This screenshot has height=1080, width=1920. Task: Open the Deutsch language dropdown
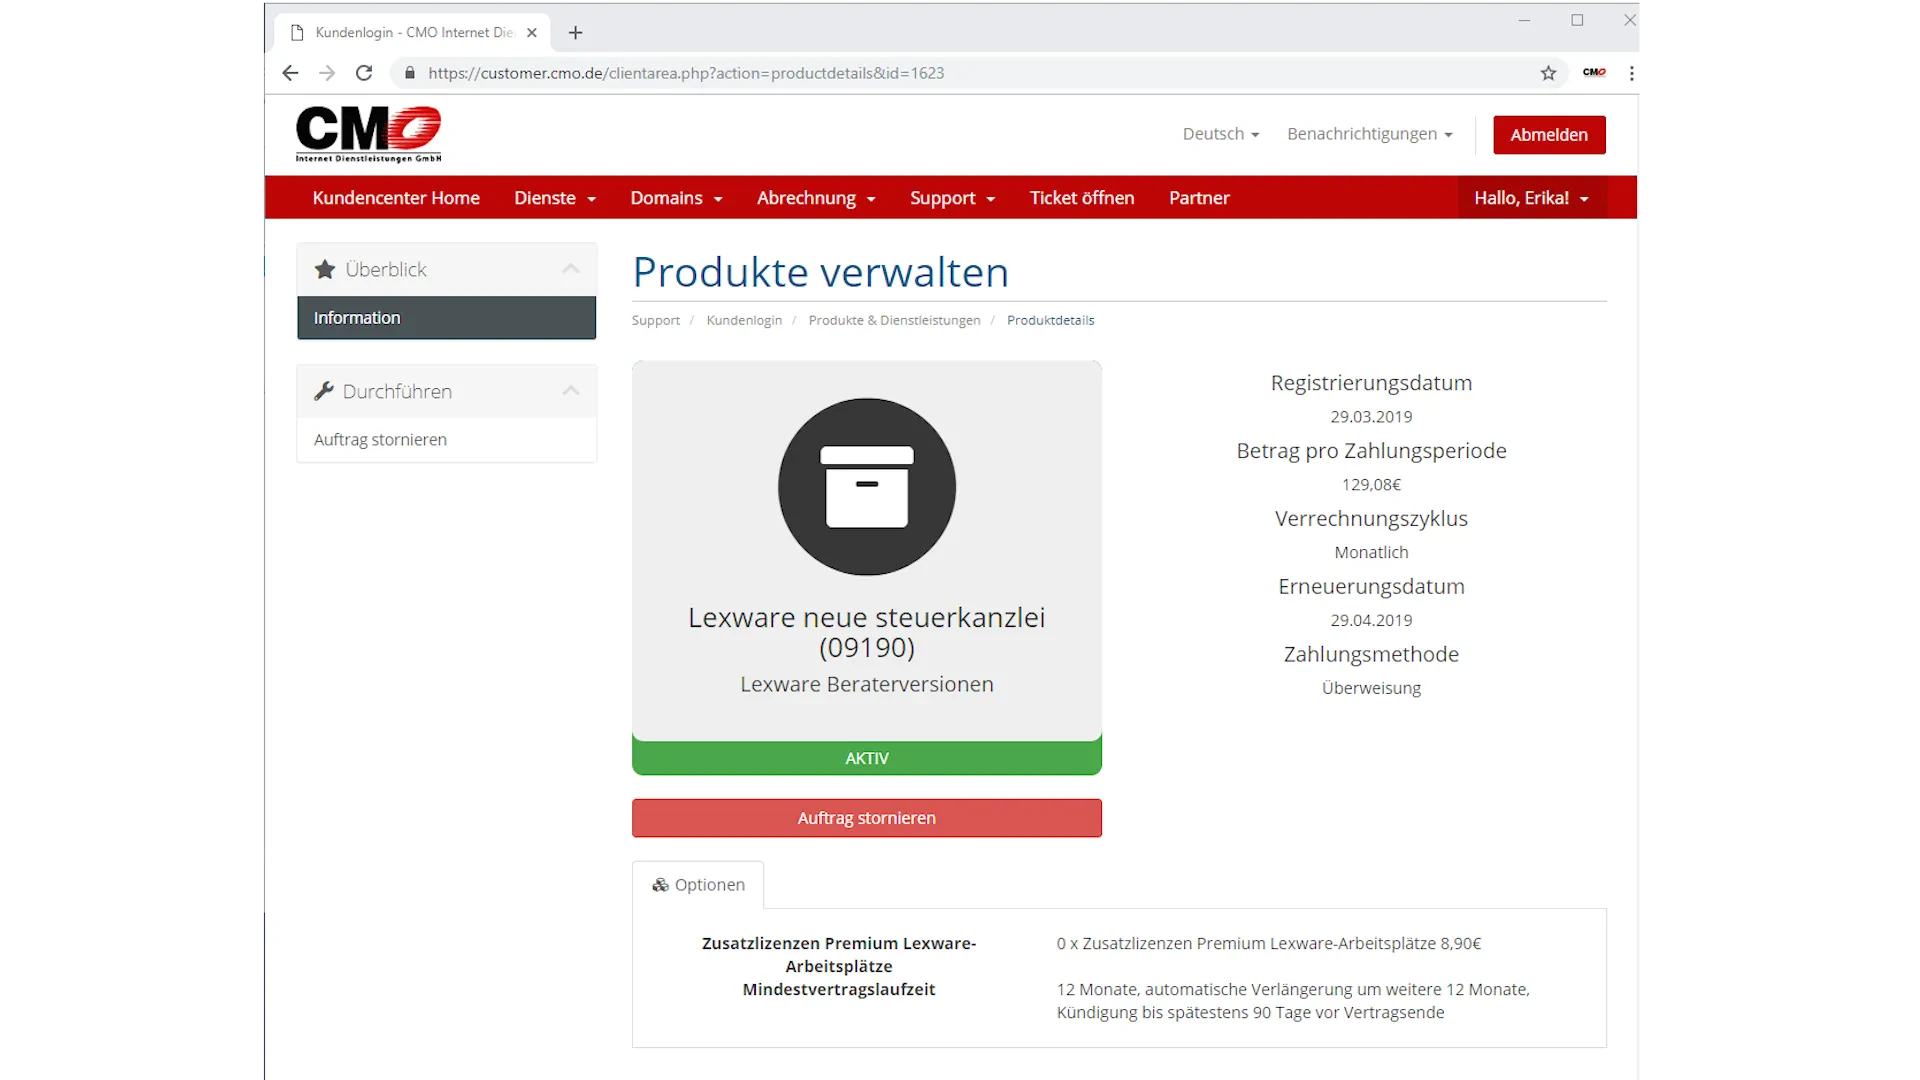point(1221,134)
